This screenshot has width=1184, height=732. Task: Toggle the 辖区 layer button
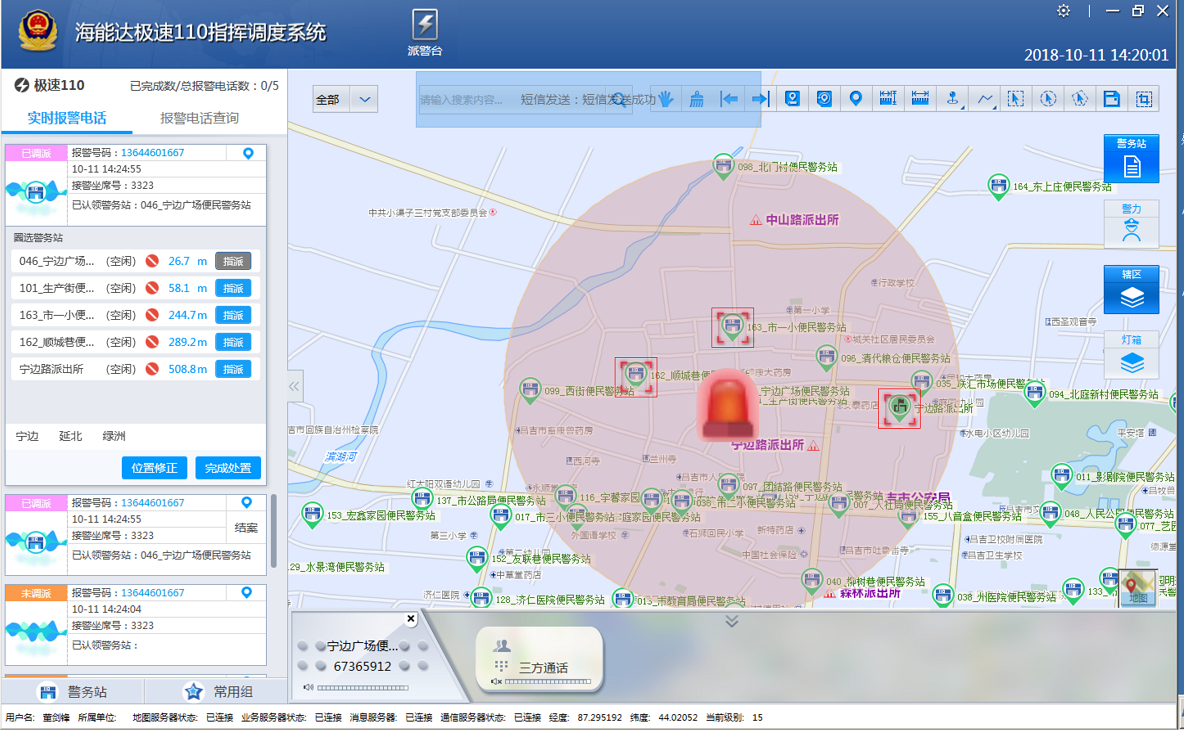point(1131,290)
